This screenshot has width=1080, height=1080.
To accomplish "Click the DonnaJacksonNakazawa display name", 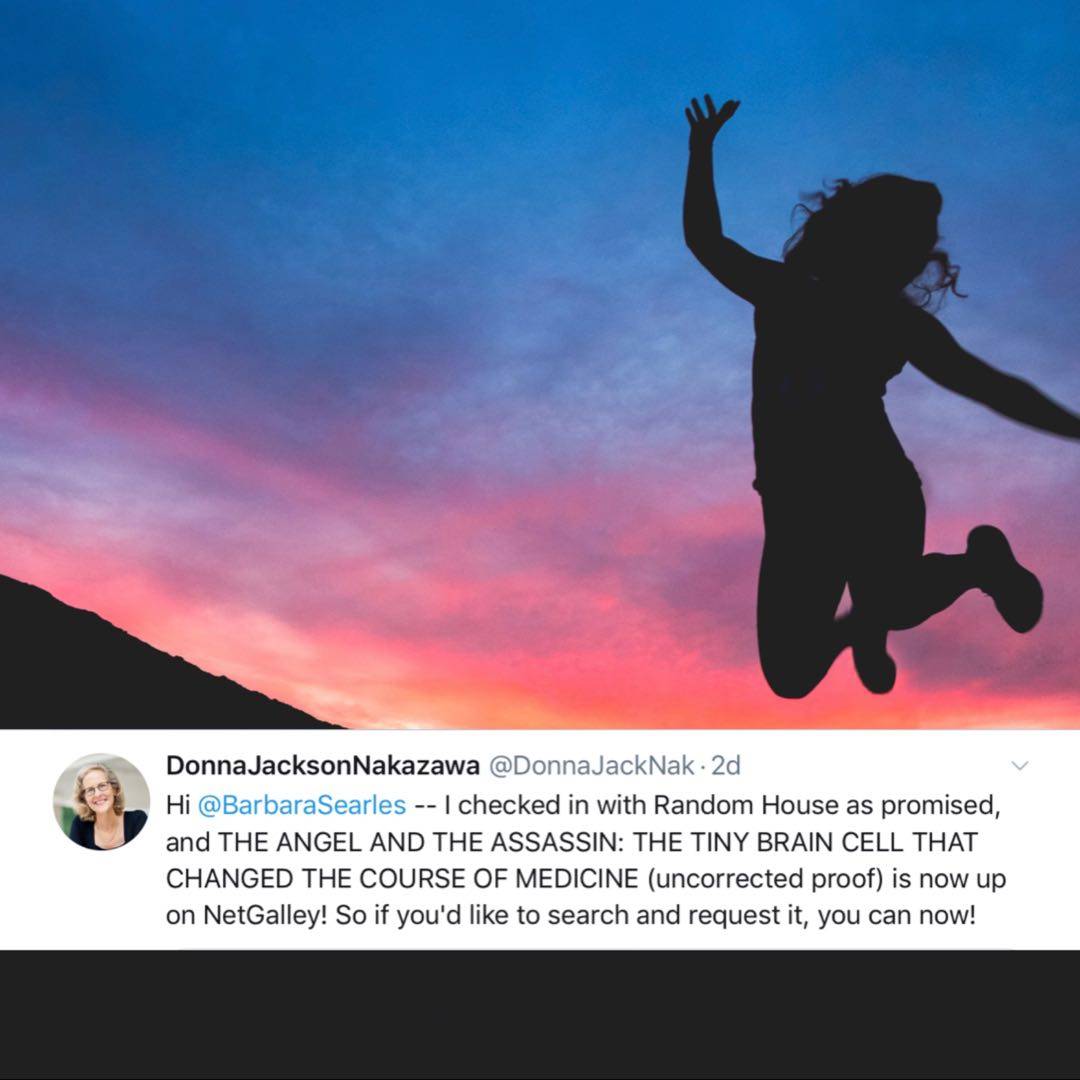I will point(322,765).
